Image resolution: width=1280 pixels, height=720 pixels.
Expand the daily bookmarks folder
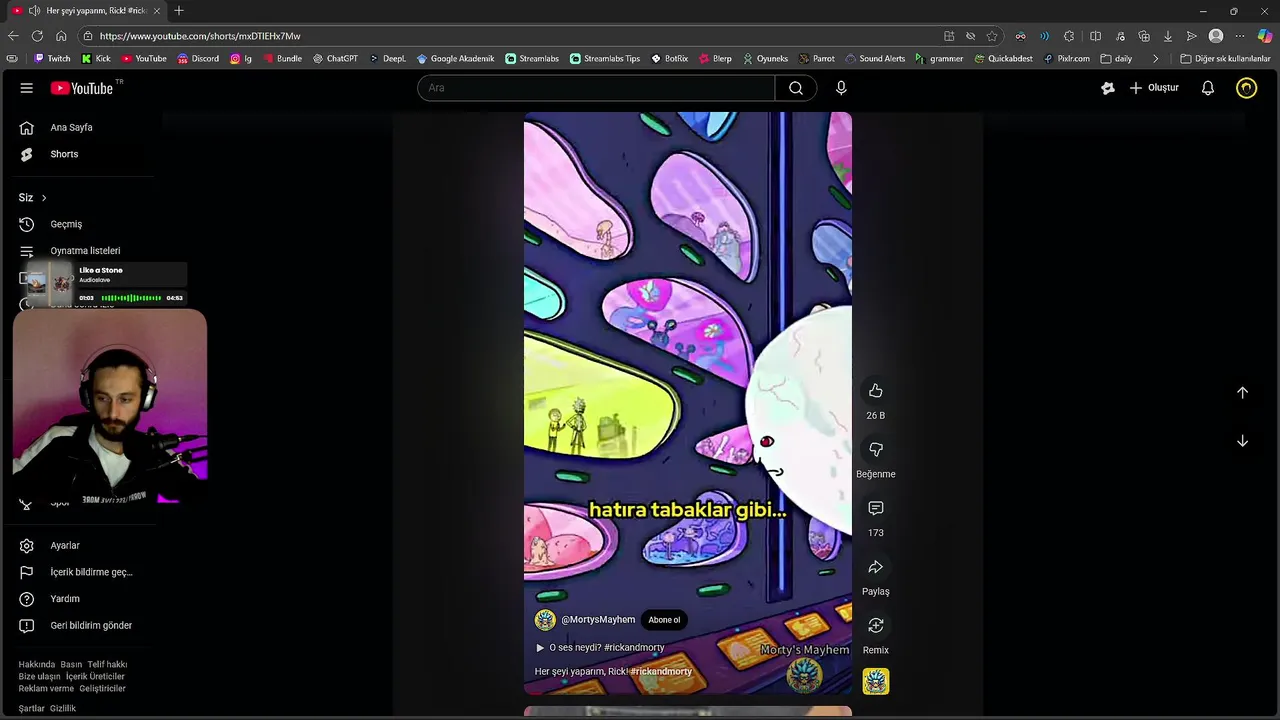click(x=1116, y=59)
